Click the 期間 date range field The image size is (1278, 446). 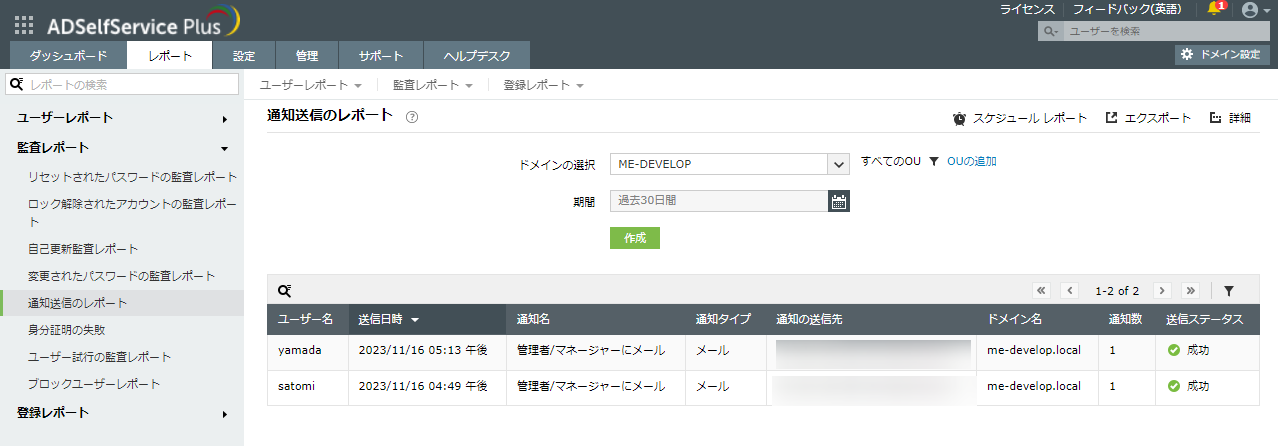point(720,201)
